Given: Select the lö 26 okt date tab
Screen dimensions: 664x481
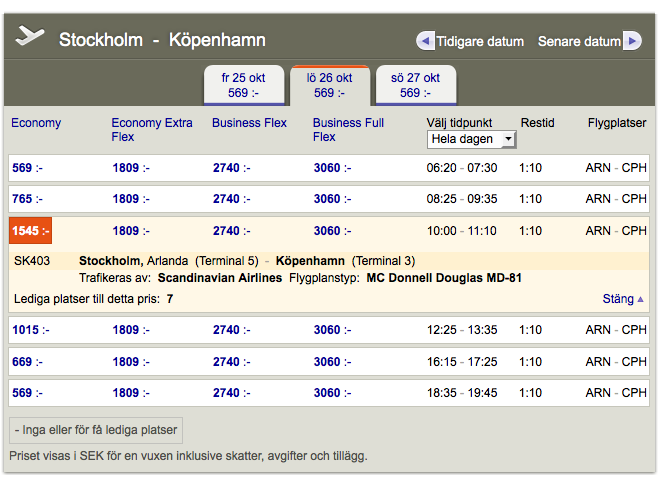Looking at the screenshot, I should 329,85.
